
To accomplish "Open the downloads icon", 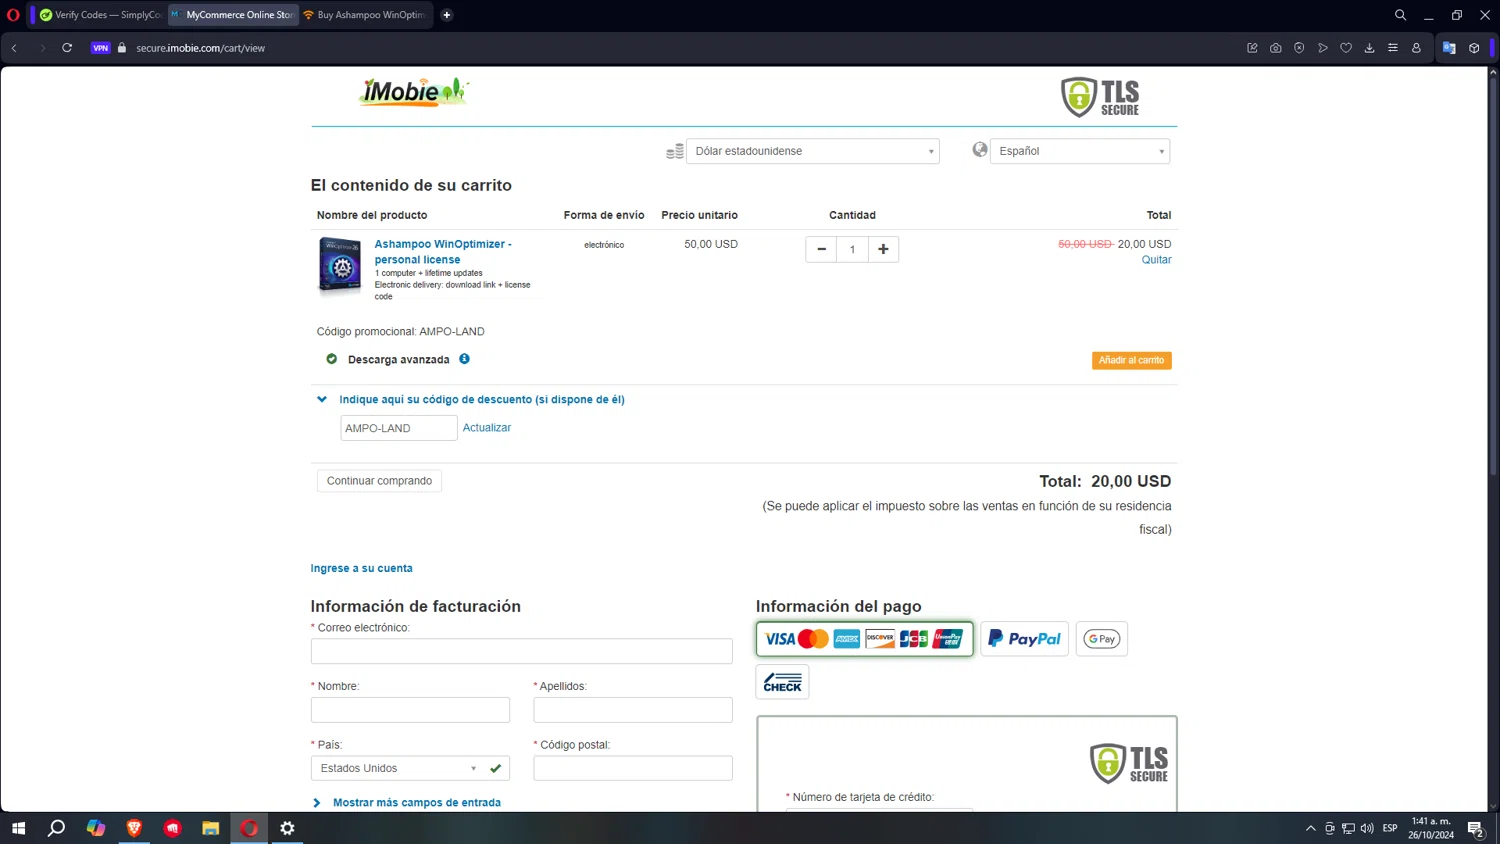I will (1369, 48).
